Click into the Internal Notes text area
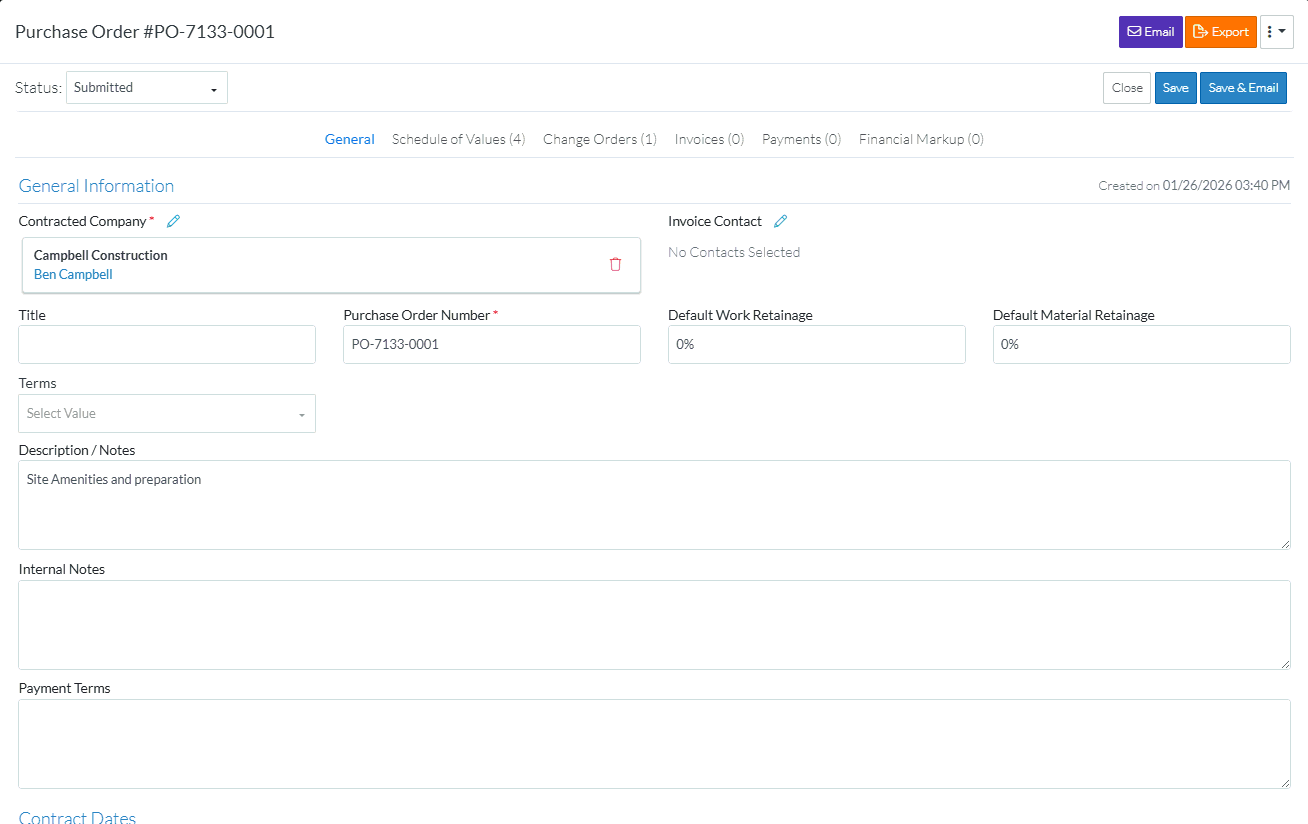 click(x=654, y=625)
